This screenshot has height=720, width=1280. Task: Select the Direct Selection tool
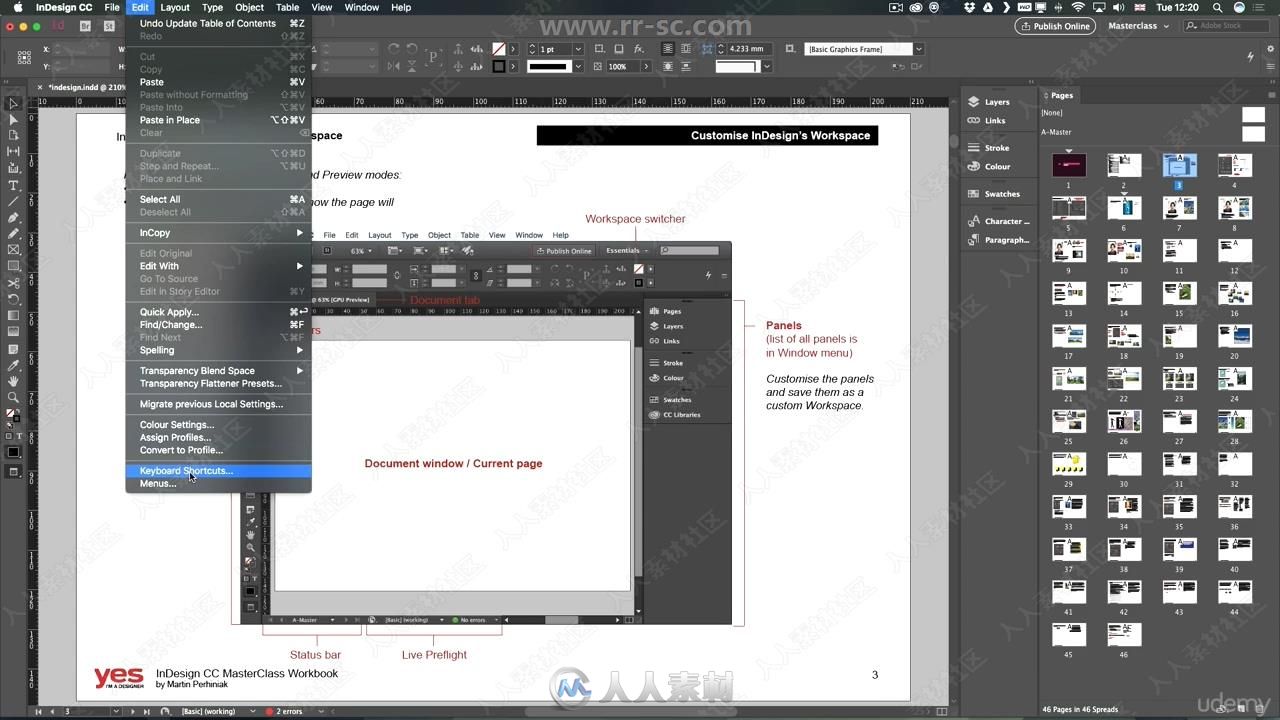(13, 119)
